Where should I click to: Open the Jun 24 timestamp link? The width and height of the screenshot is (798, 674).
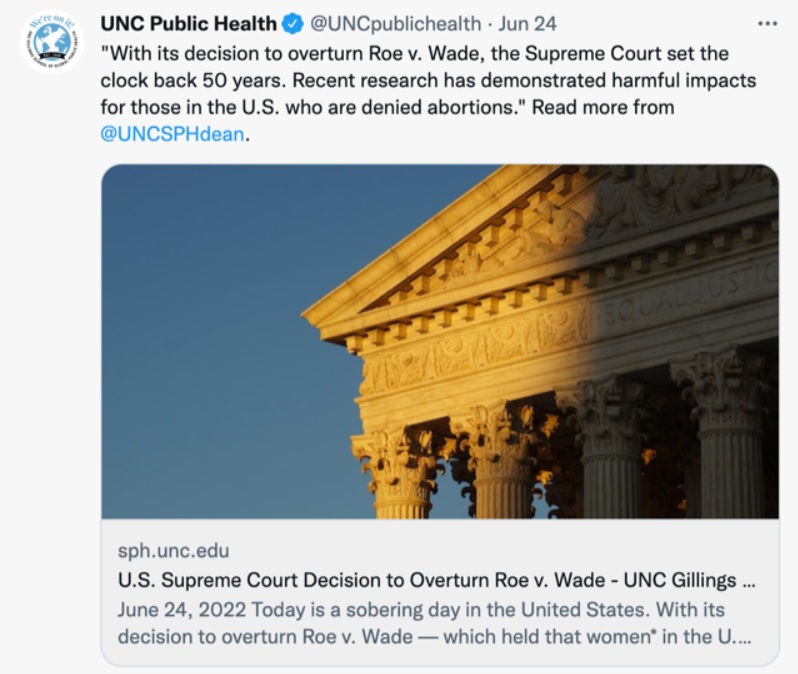point(529,23)
